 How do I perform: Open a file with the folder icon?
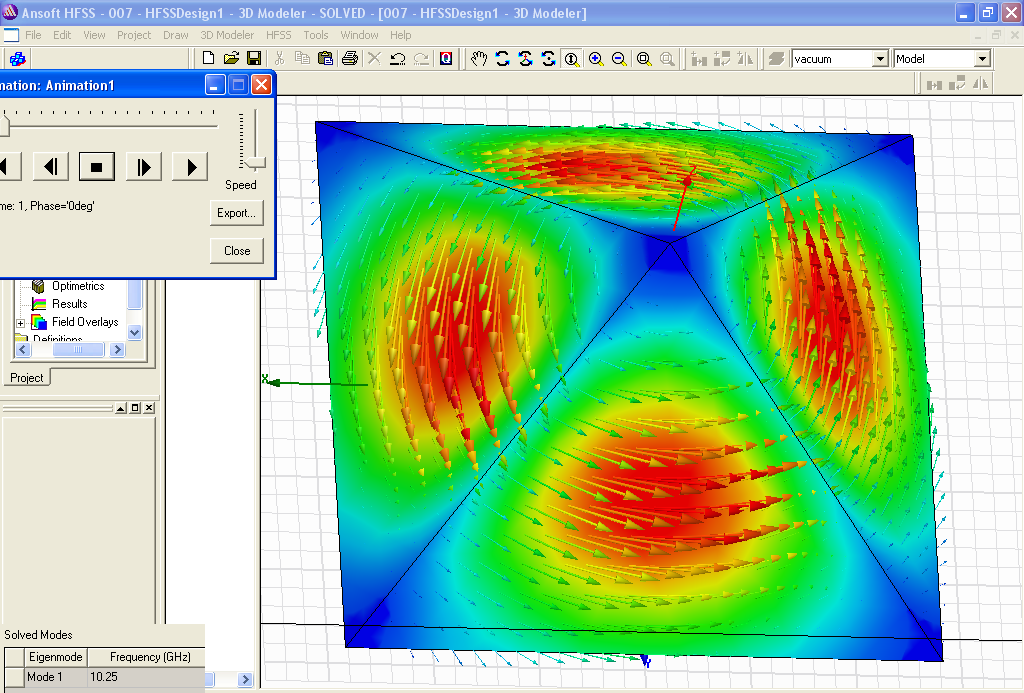tap(231, 59)
